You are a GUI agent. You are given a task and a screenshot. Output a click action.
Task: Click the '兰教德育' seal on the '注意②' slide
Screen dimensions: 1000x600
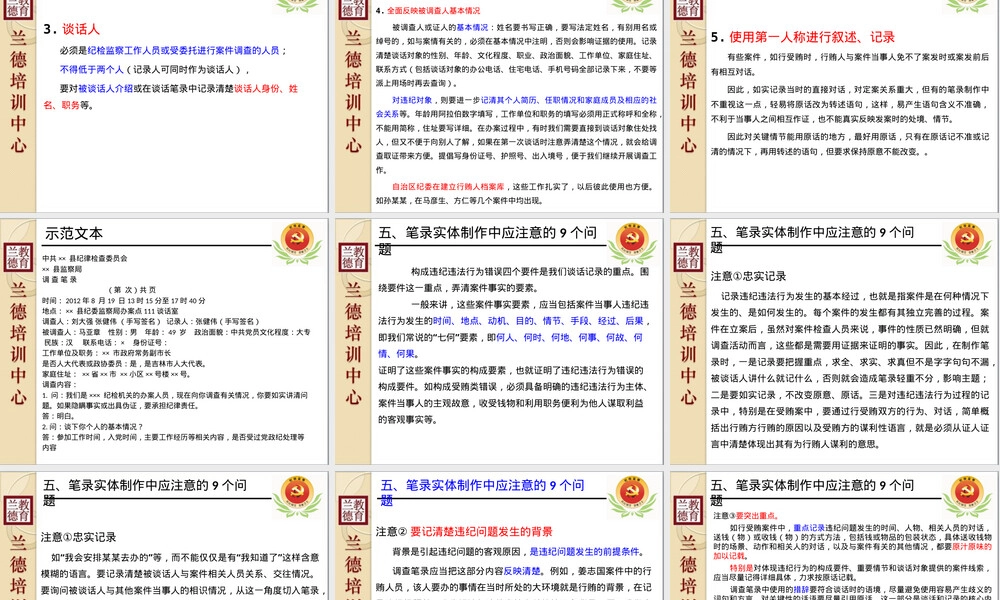pyautogui.click(x=353, y=509)
